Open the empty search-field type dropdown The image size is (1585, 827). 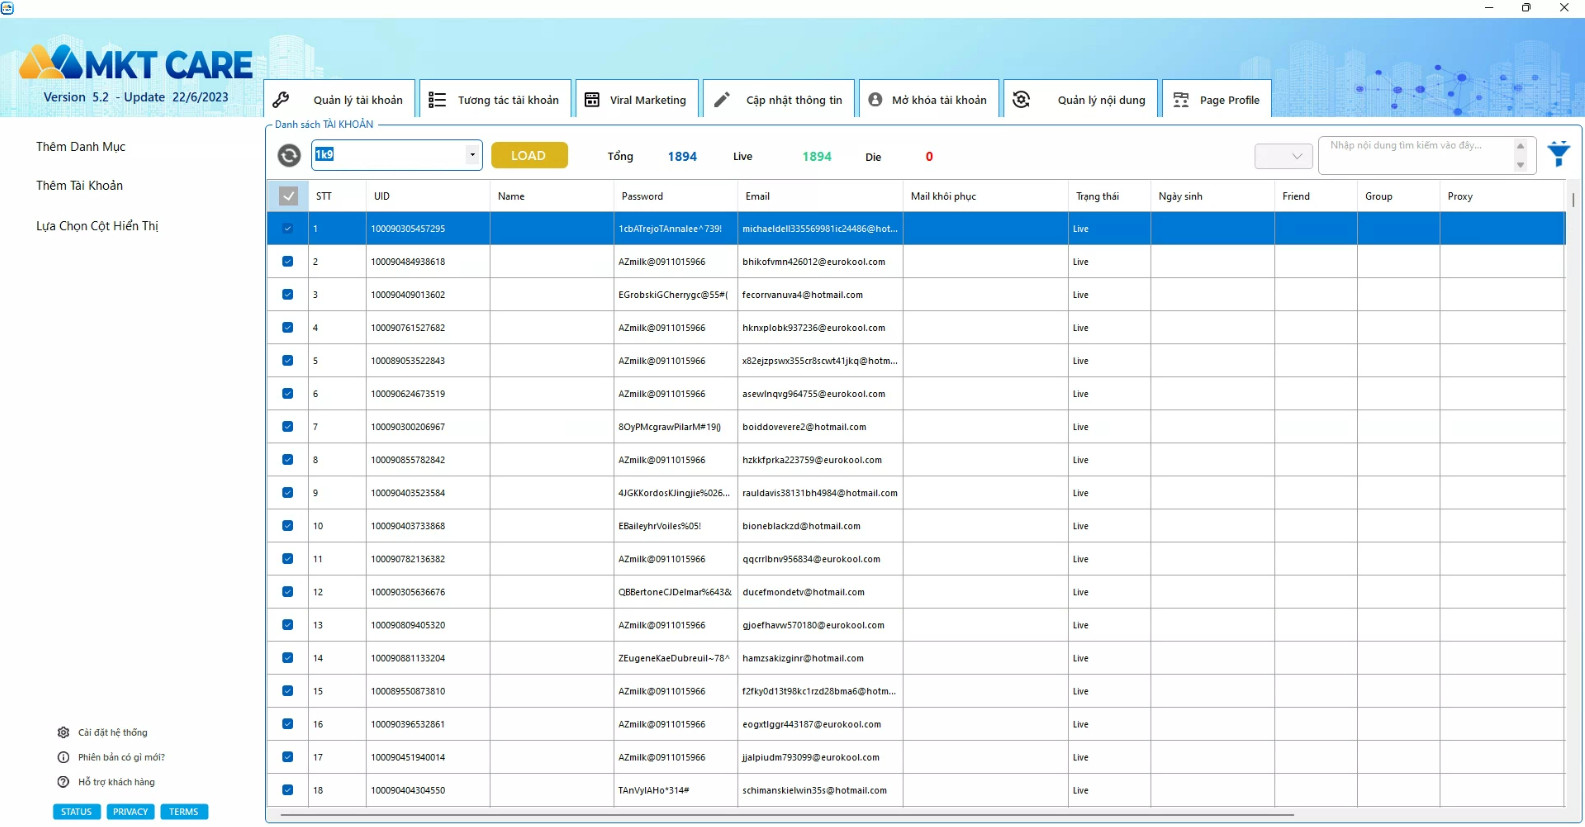tap(1283, 156)
